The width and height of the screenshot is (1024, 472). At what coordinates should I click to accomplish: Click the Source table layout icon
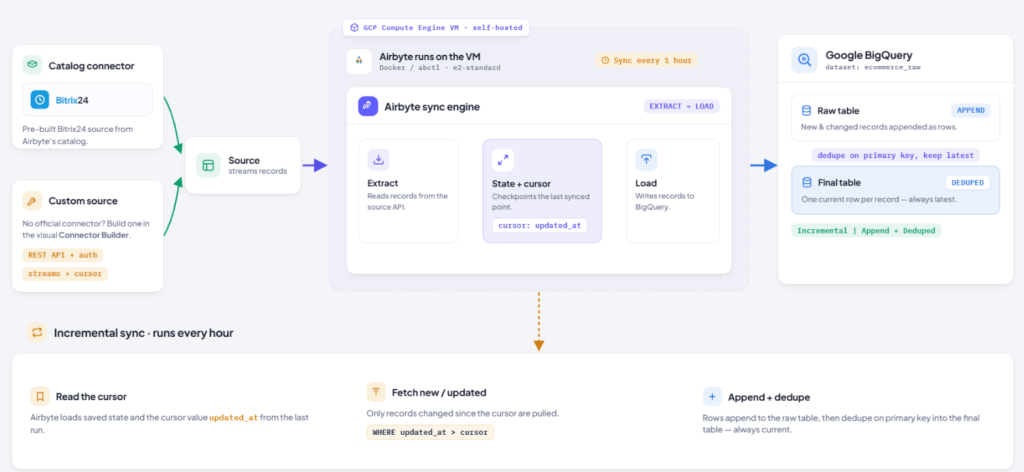coord(208,165)
